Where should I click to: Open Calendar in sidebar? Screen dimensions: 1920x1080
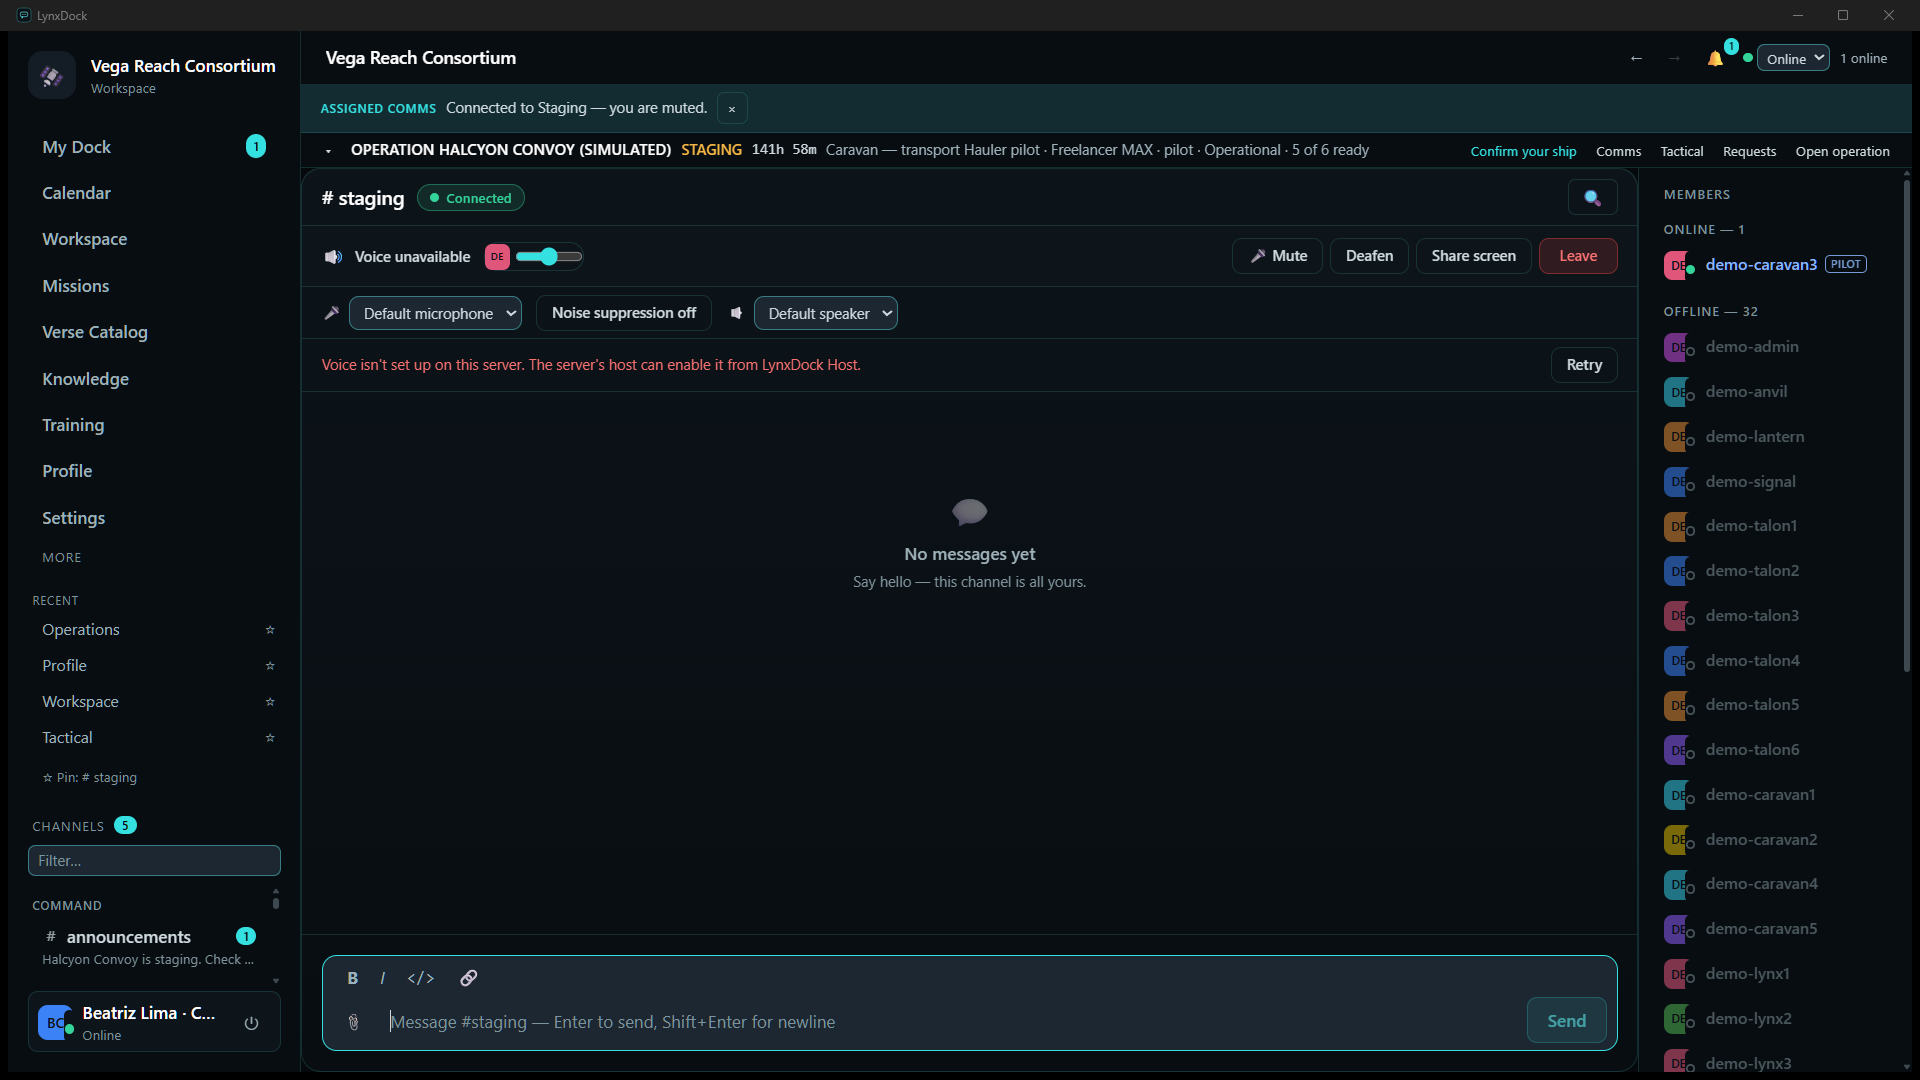(154, 193)
